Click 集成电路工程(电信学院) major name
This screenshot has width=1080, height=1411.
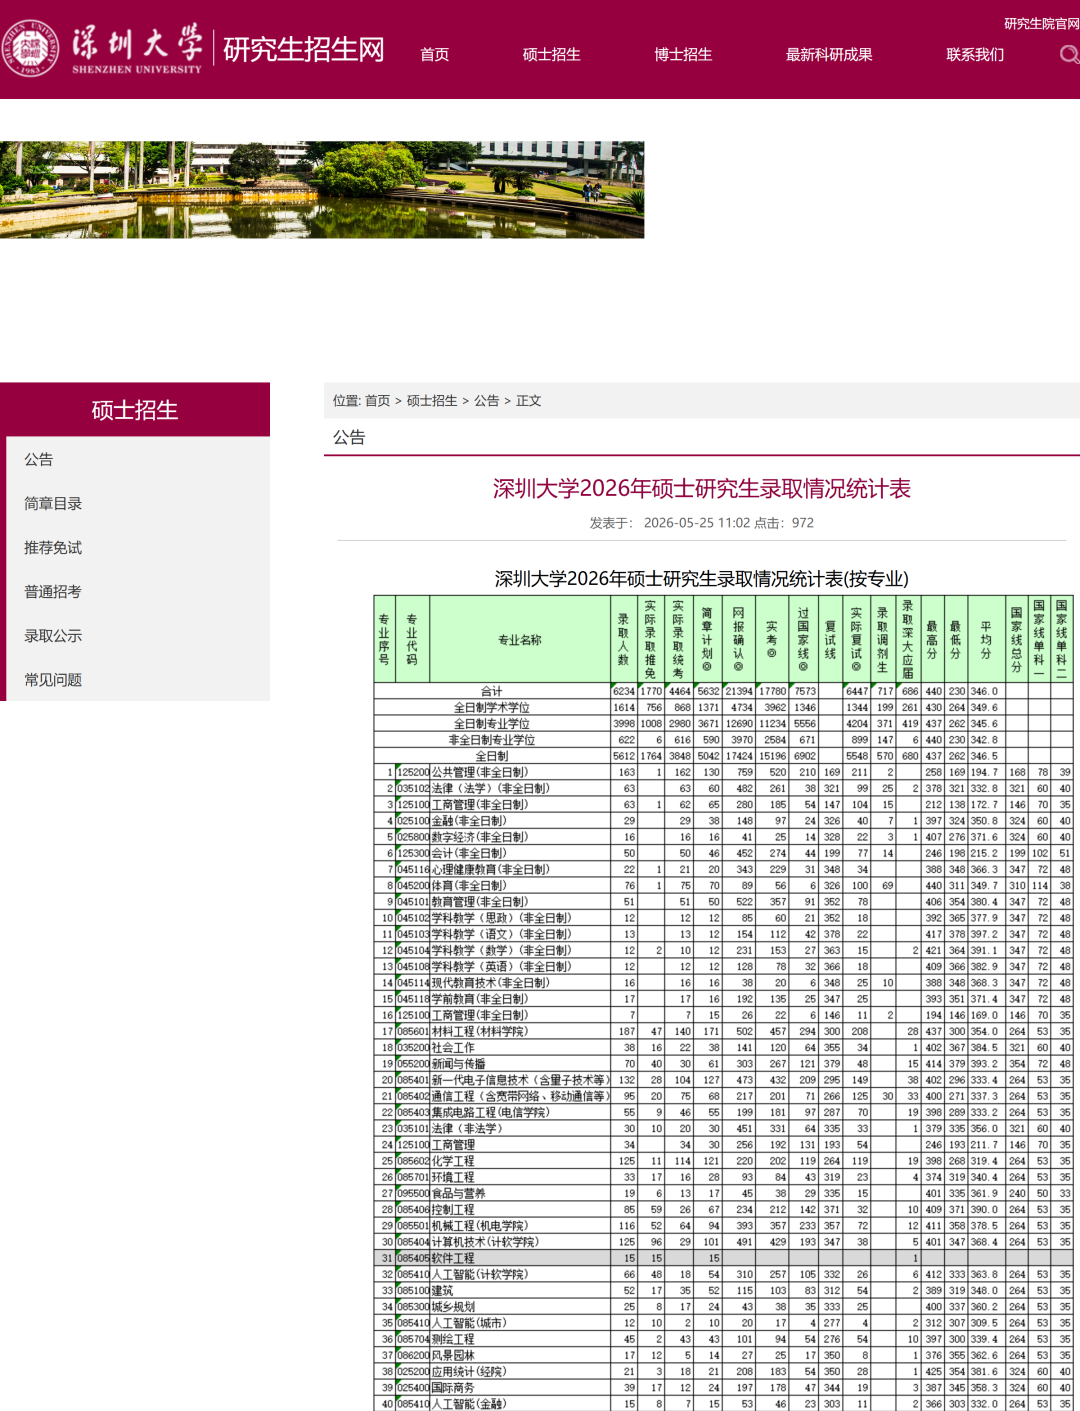(x=489, y=1112)
